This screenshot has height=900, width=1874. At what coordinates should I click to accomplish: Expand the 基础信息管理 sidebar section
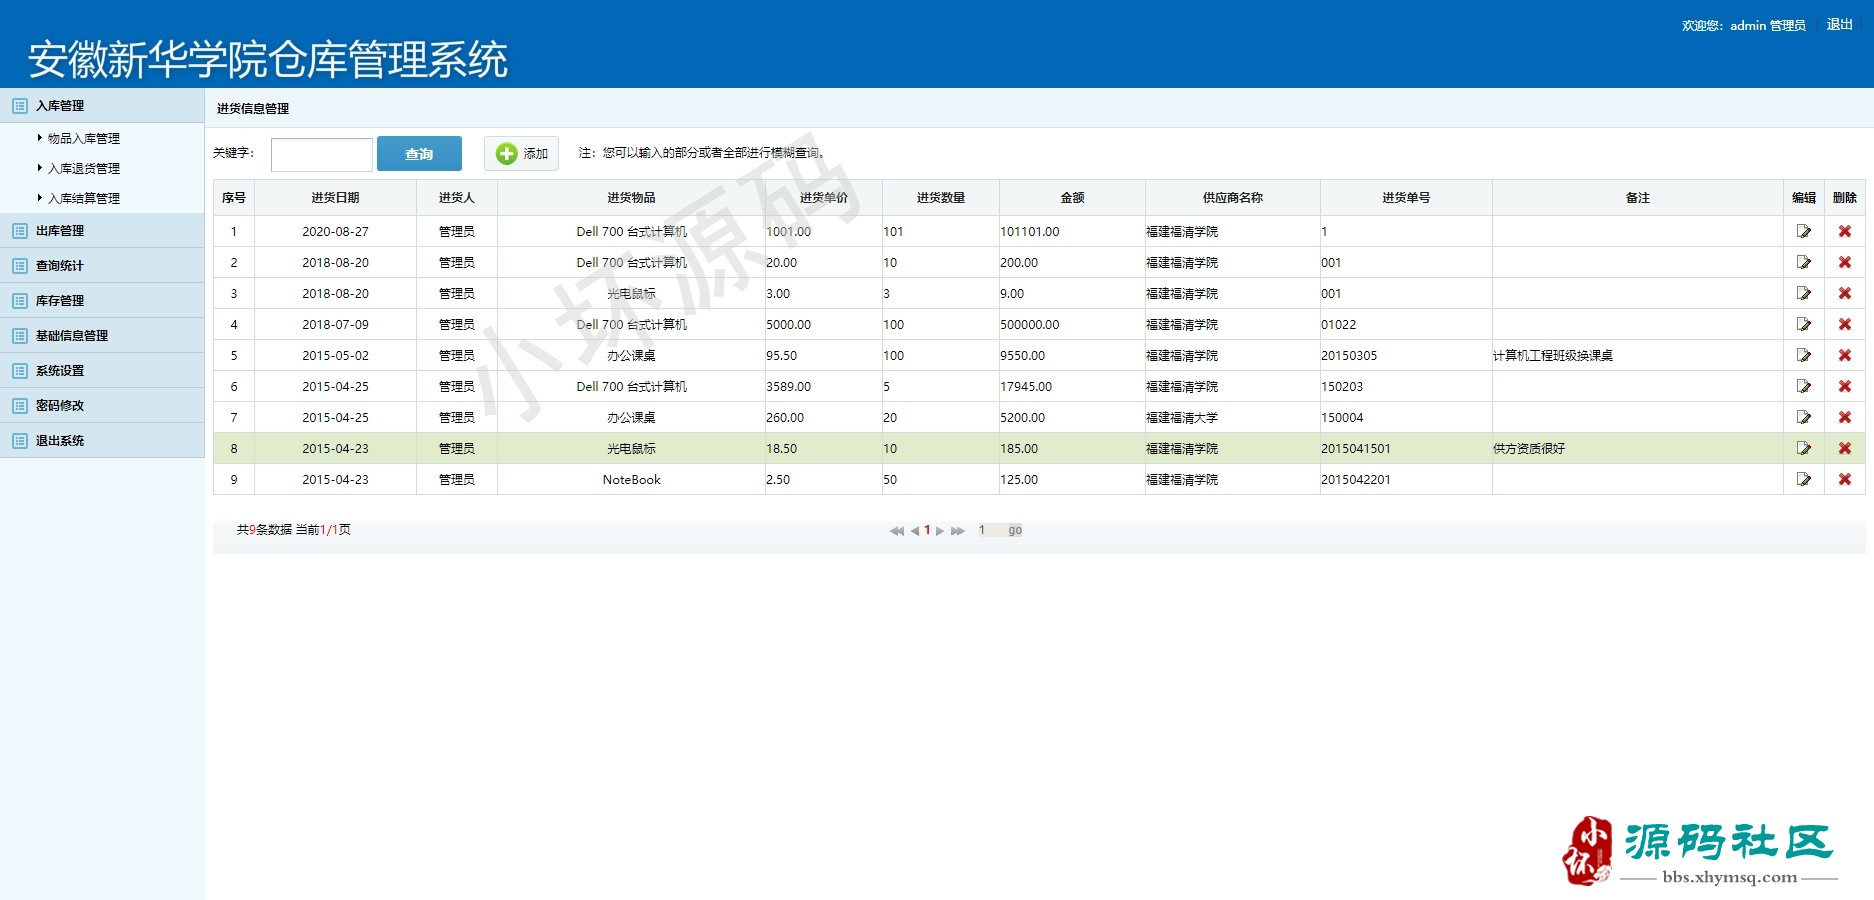click(x=72, y=336)
